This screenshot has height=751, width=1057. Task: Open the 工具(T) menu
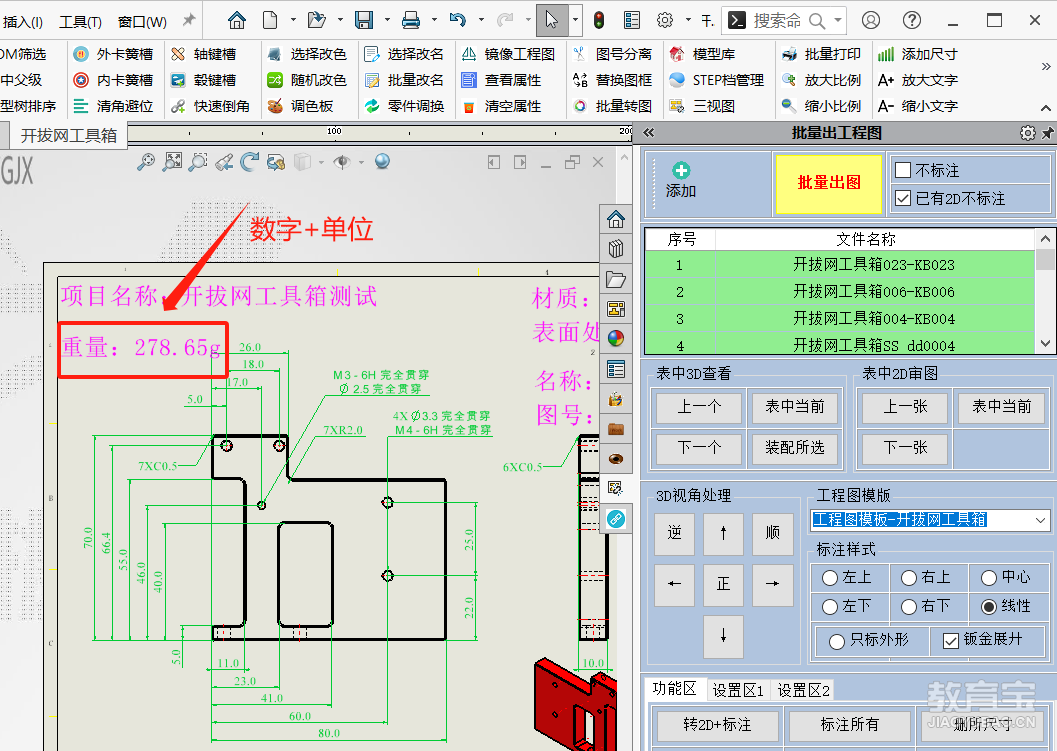80,22
